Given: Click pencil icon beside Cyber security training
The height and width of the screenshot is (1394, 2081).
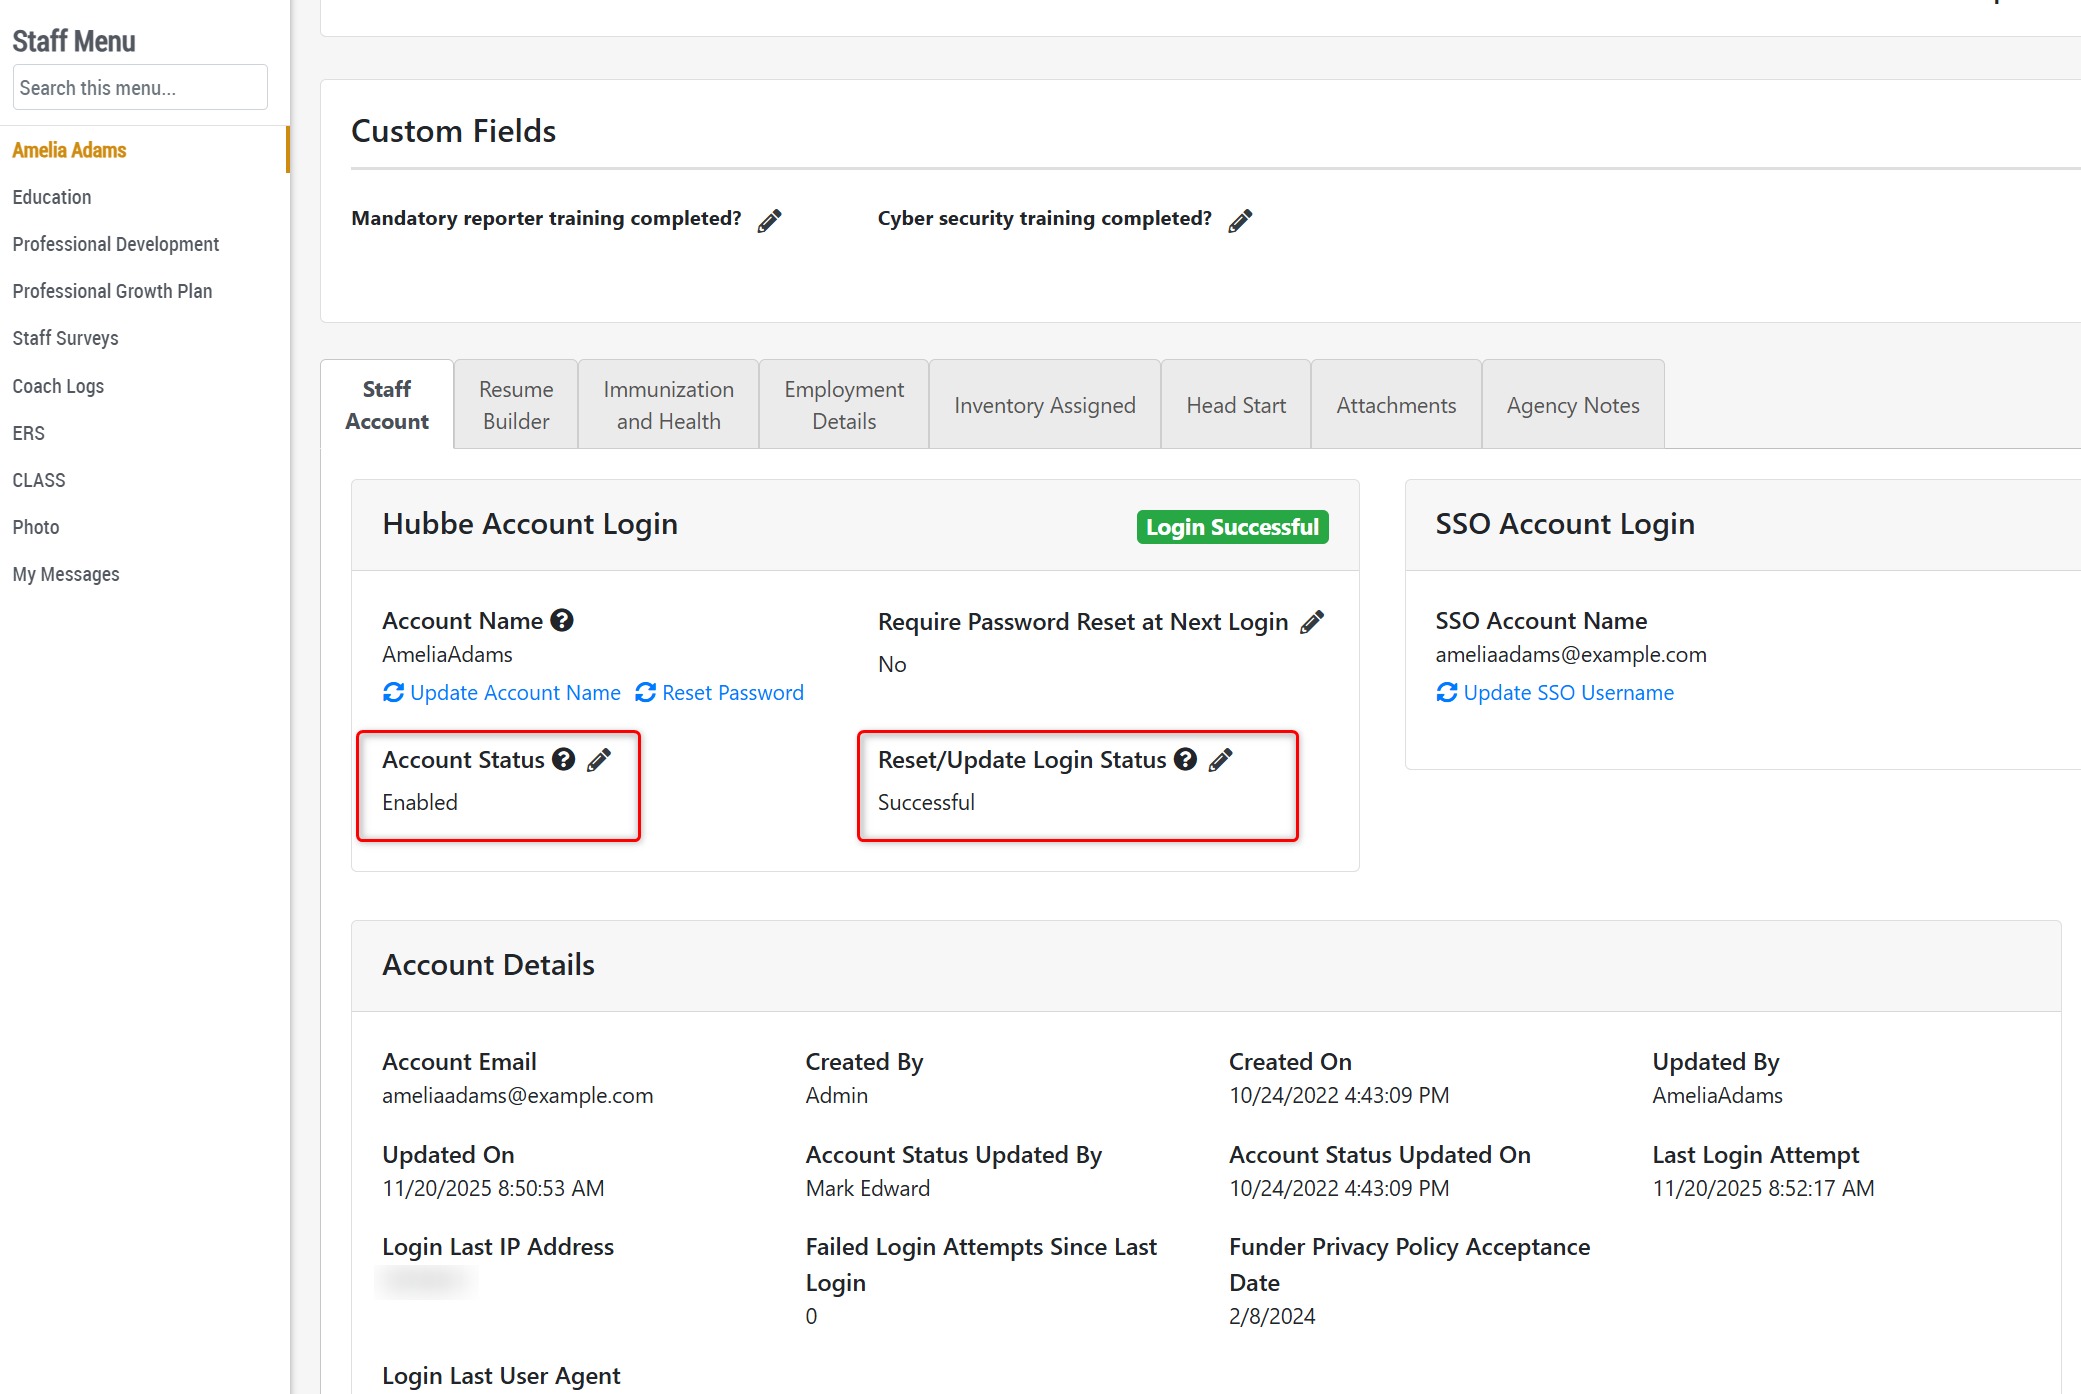Looking at the screenshot, I should click(1240, 220).
